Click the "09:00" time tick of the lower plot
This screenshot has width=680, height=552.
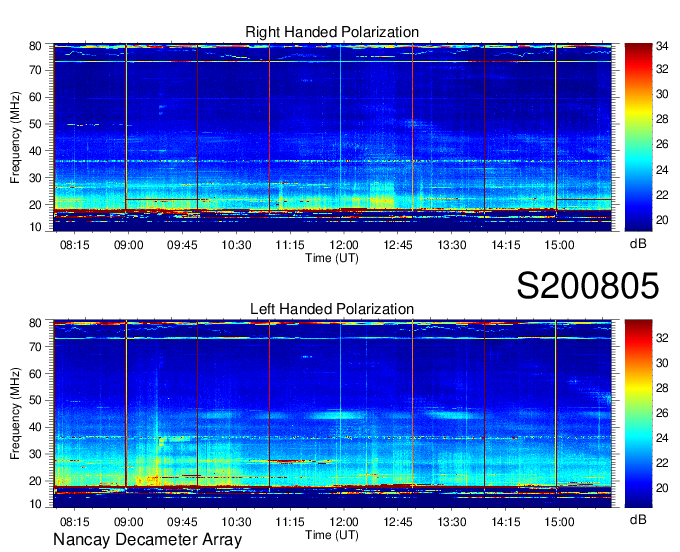pos(128,522)
